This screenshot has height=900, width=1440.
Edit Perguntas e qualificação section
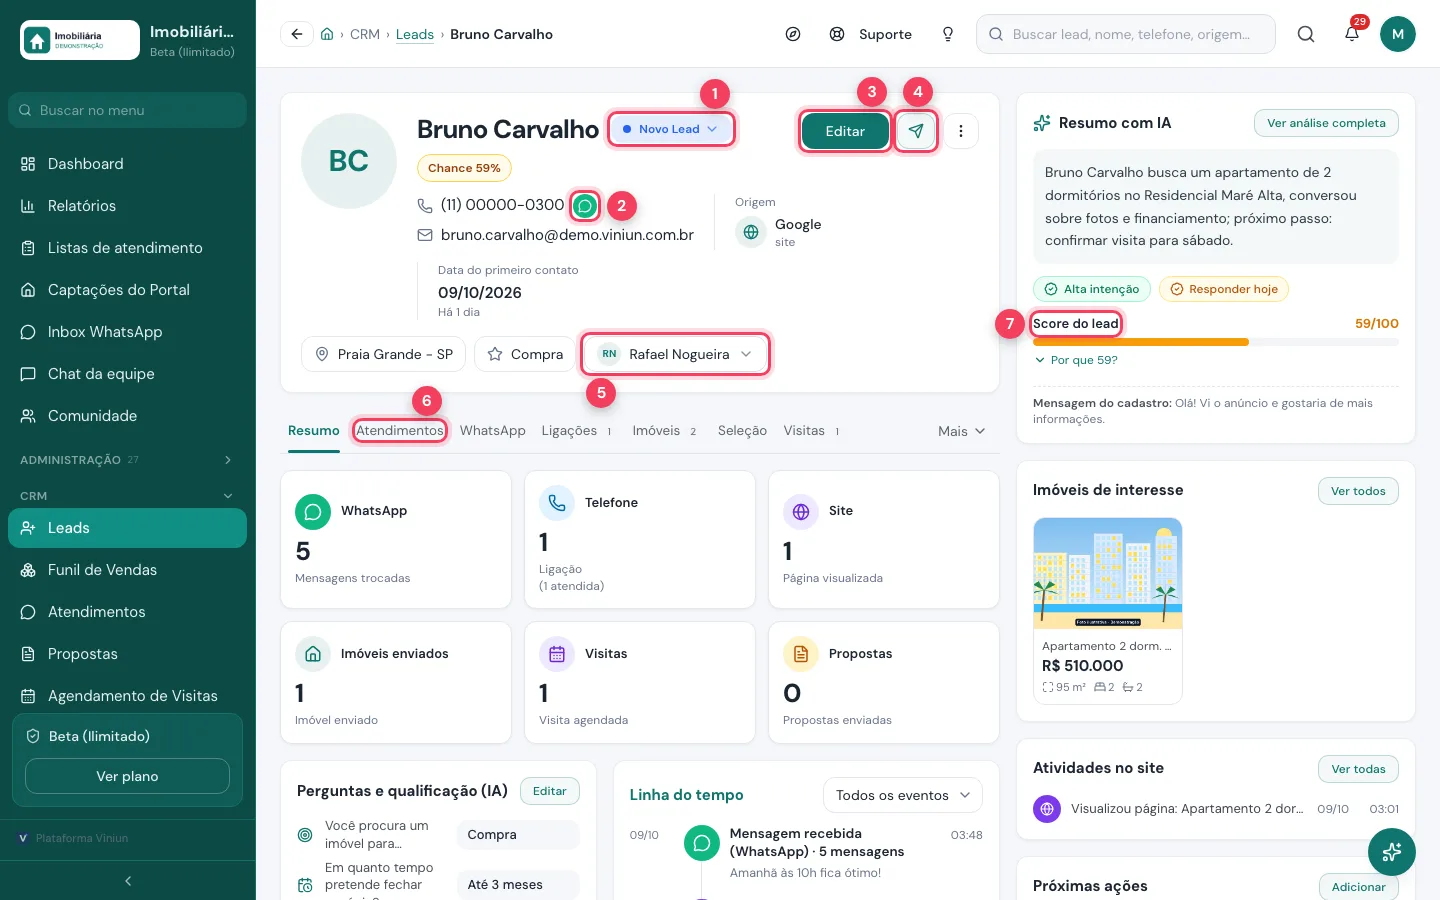[x=550, y=791]
